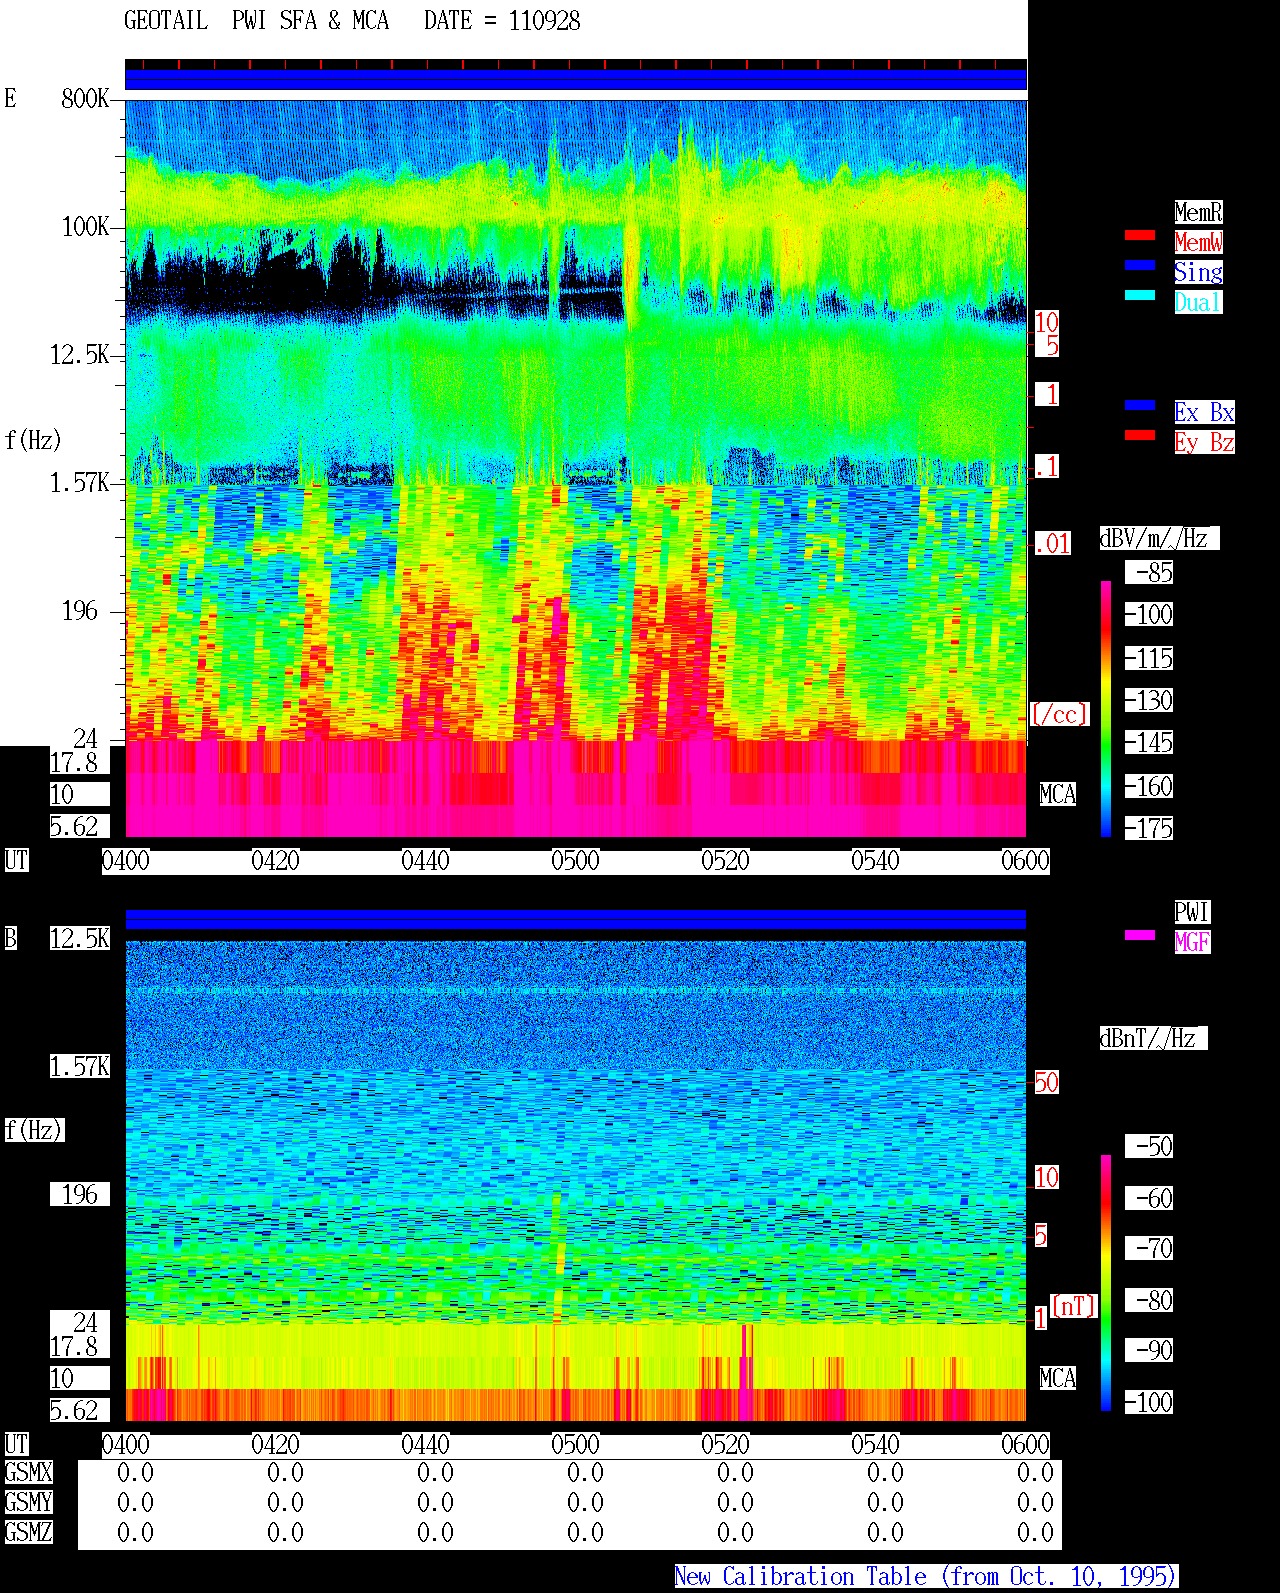Screen dimensions: 1280x1593
Task: Click the cyan Dual legend swatch
Action: (x=1140, y=295)
